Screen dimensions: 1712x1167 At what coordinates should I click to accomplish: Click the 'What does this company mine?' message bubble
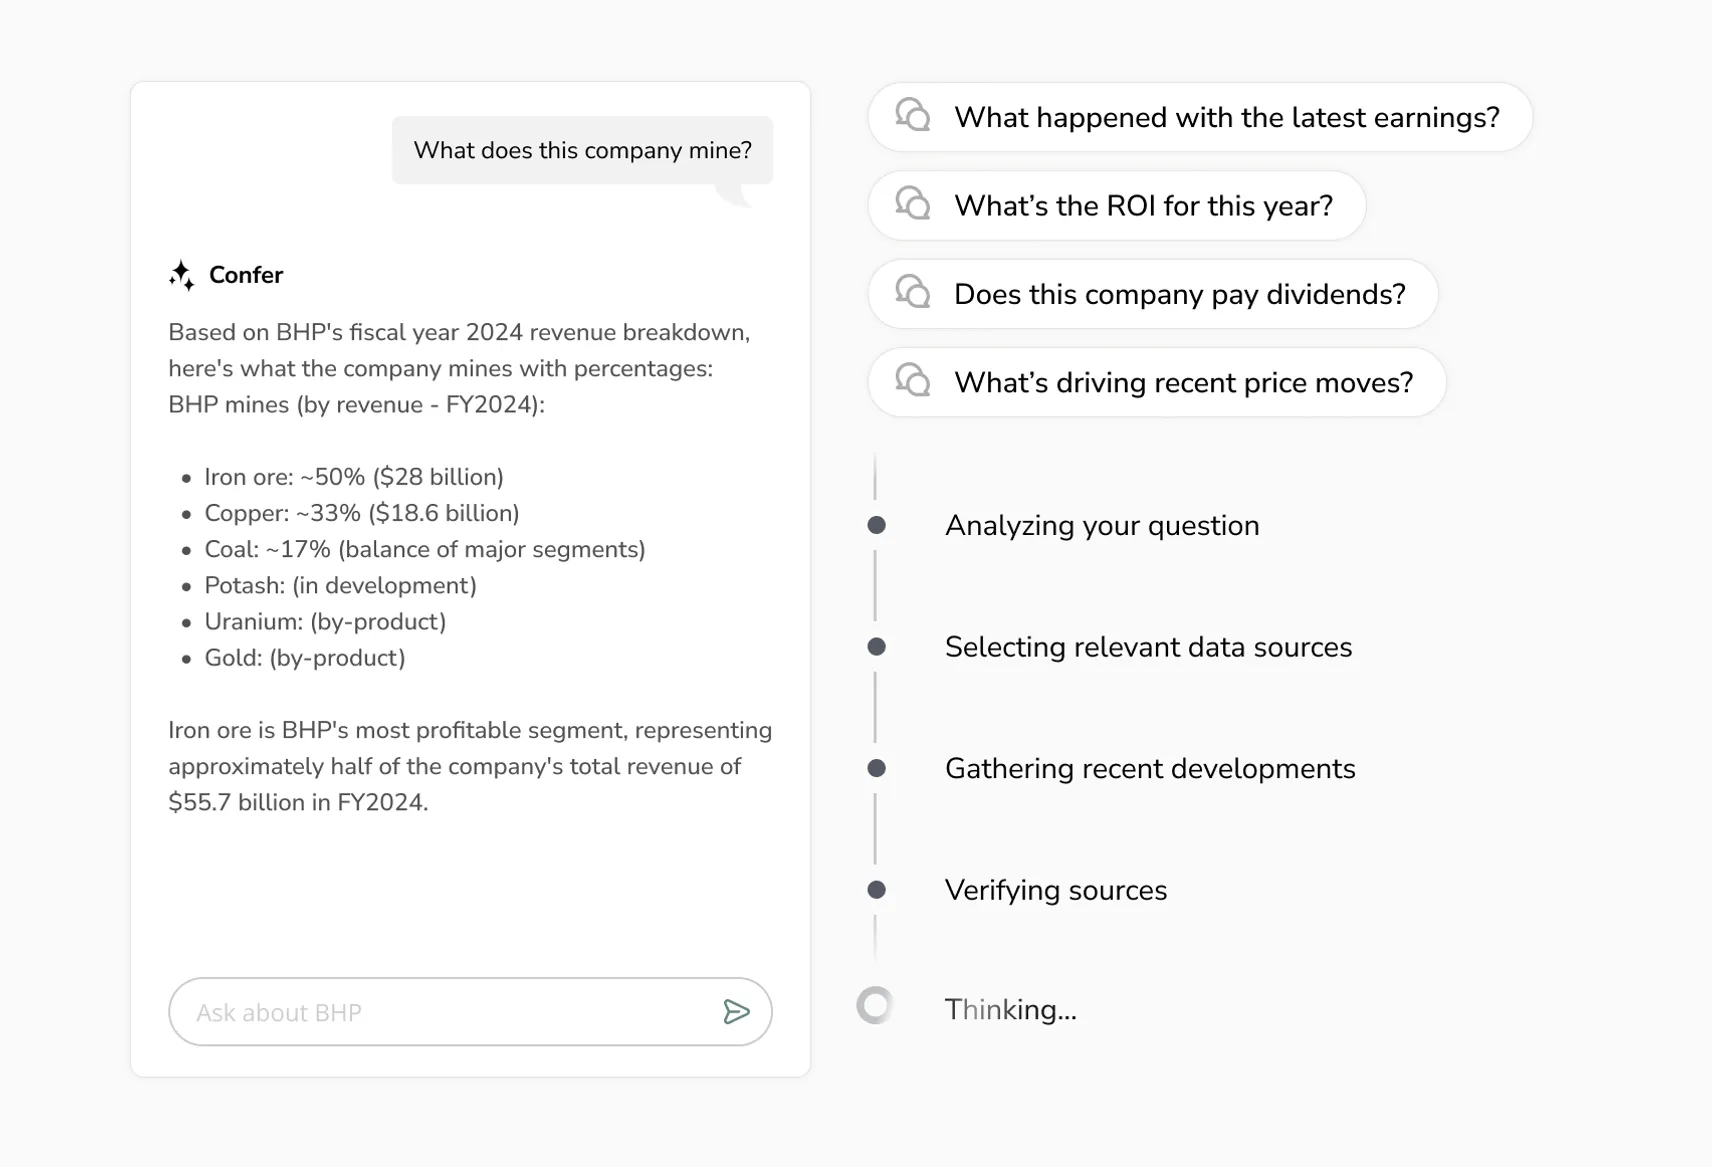point(582,150)
